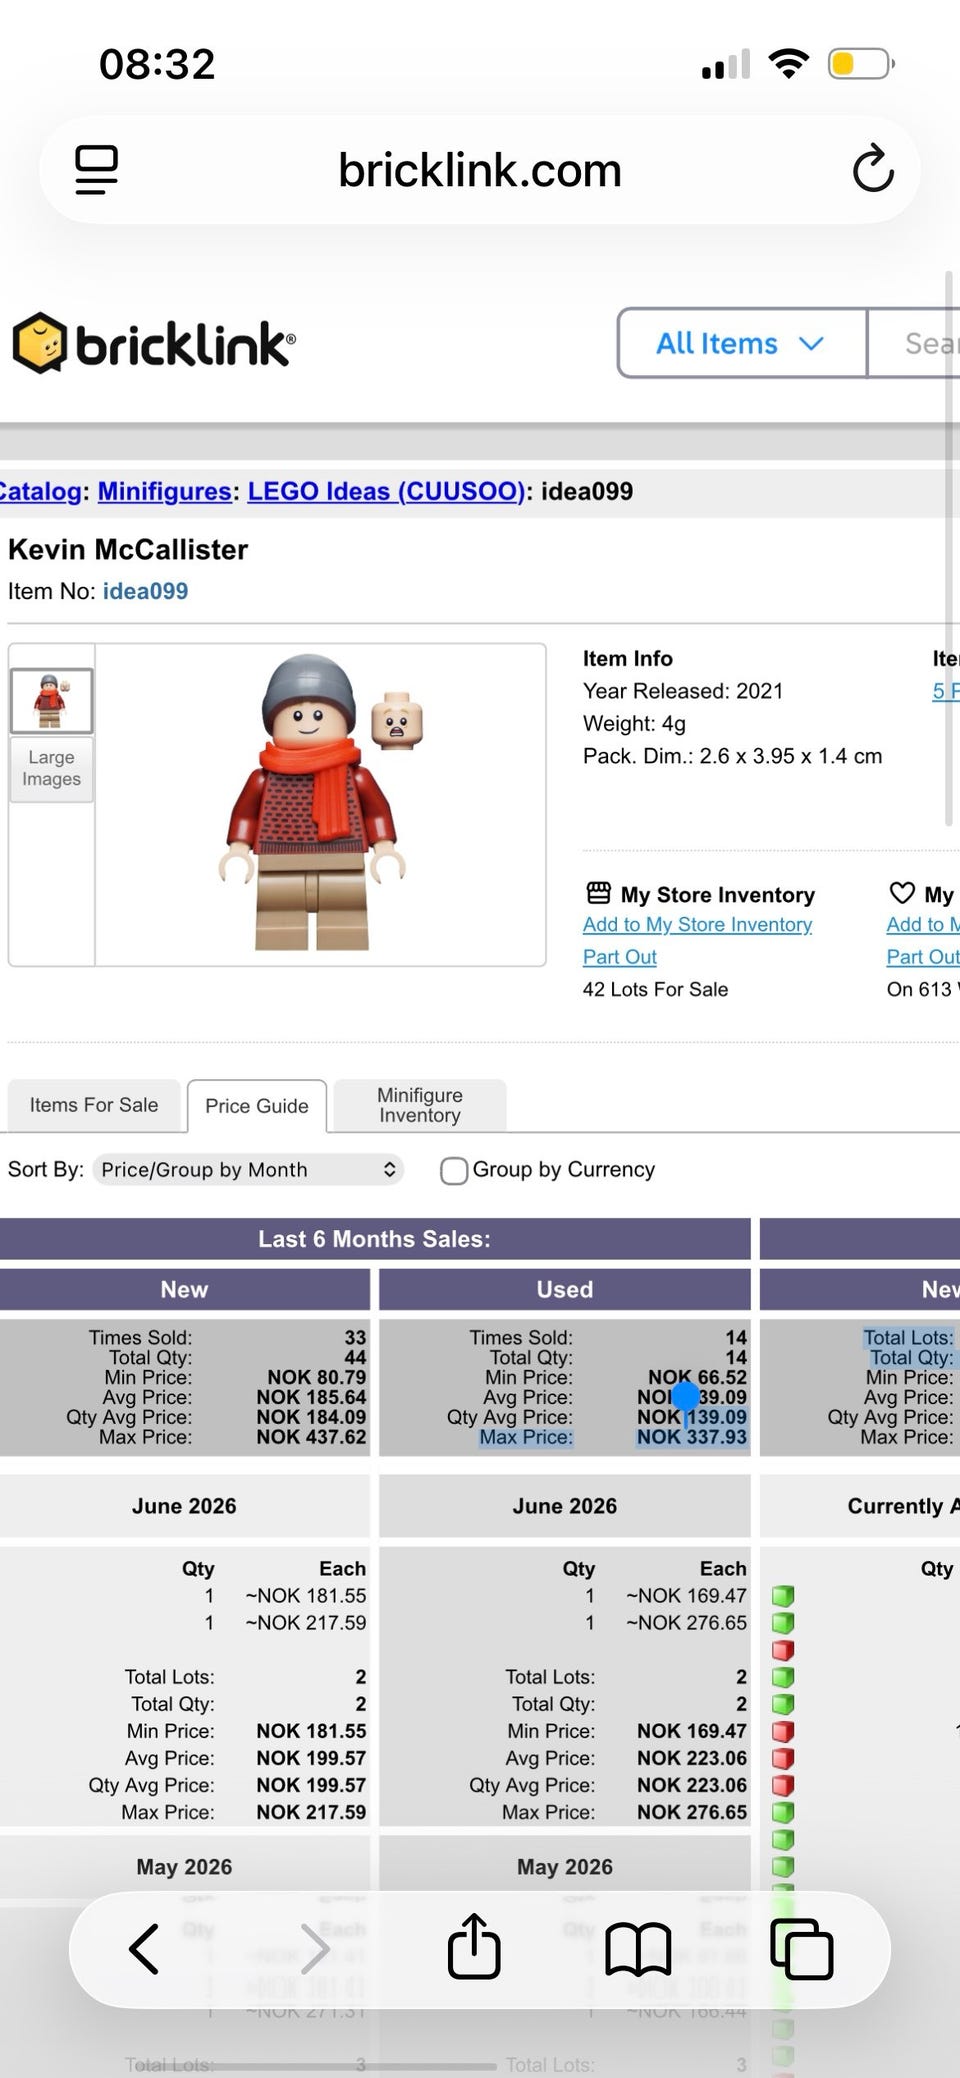Click the first green box icon next to ~NOK 169.47

pyautogui.click(x=783, y=1596)
